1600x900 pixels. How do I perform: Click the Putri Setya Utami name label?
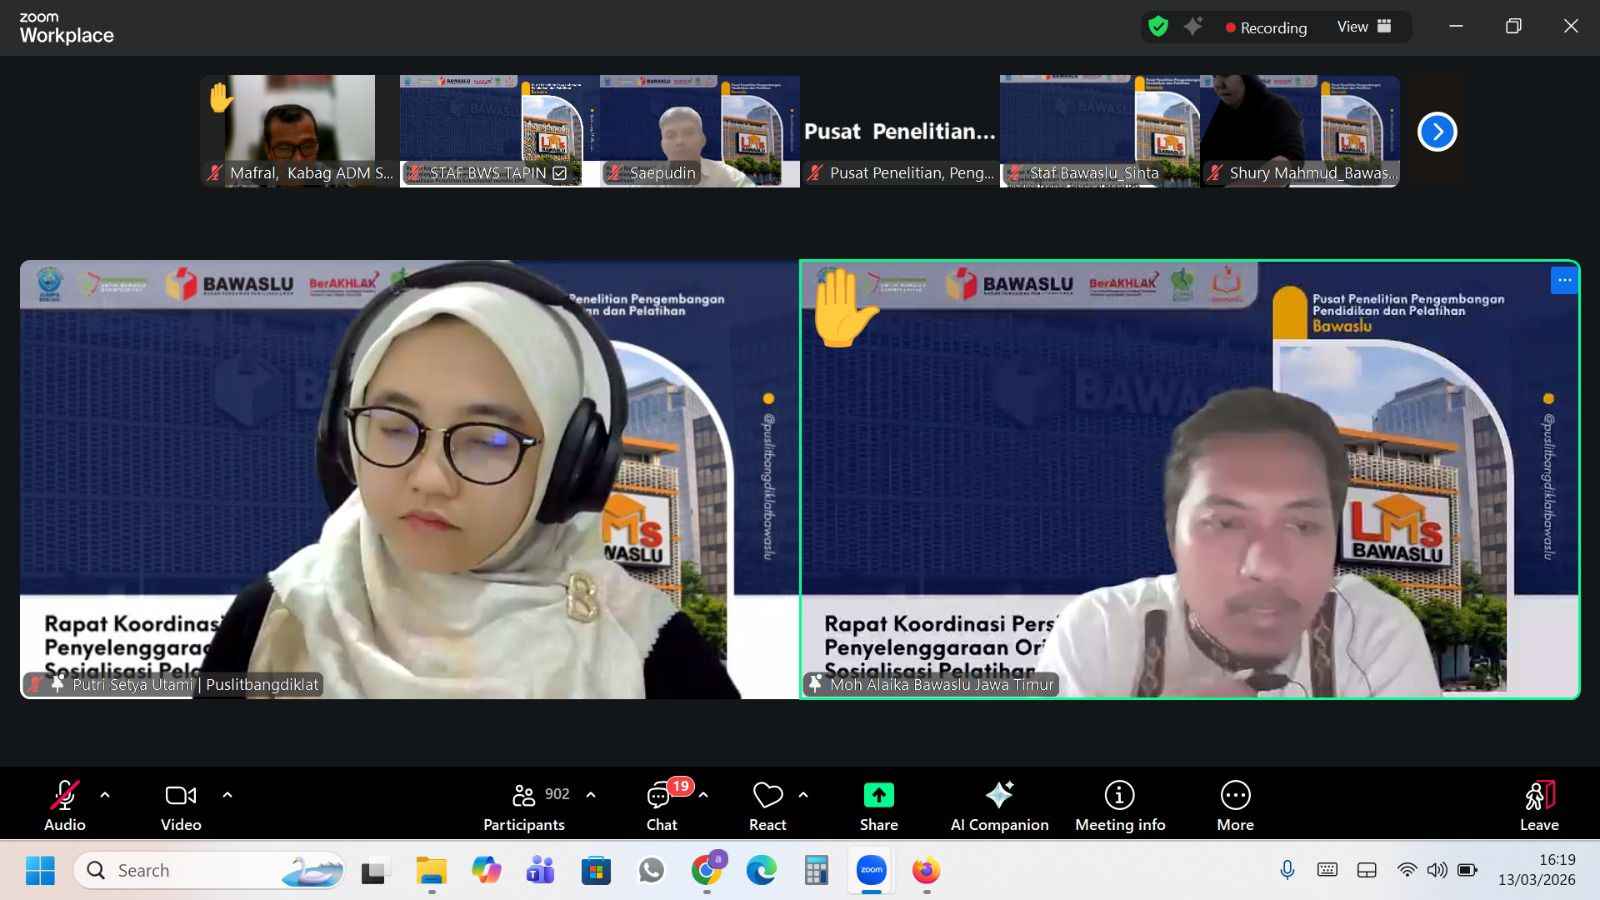pyautogui.click(x=172, y=684)
